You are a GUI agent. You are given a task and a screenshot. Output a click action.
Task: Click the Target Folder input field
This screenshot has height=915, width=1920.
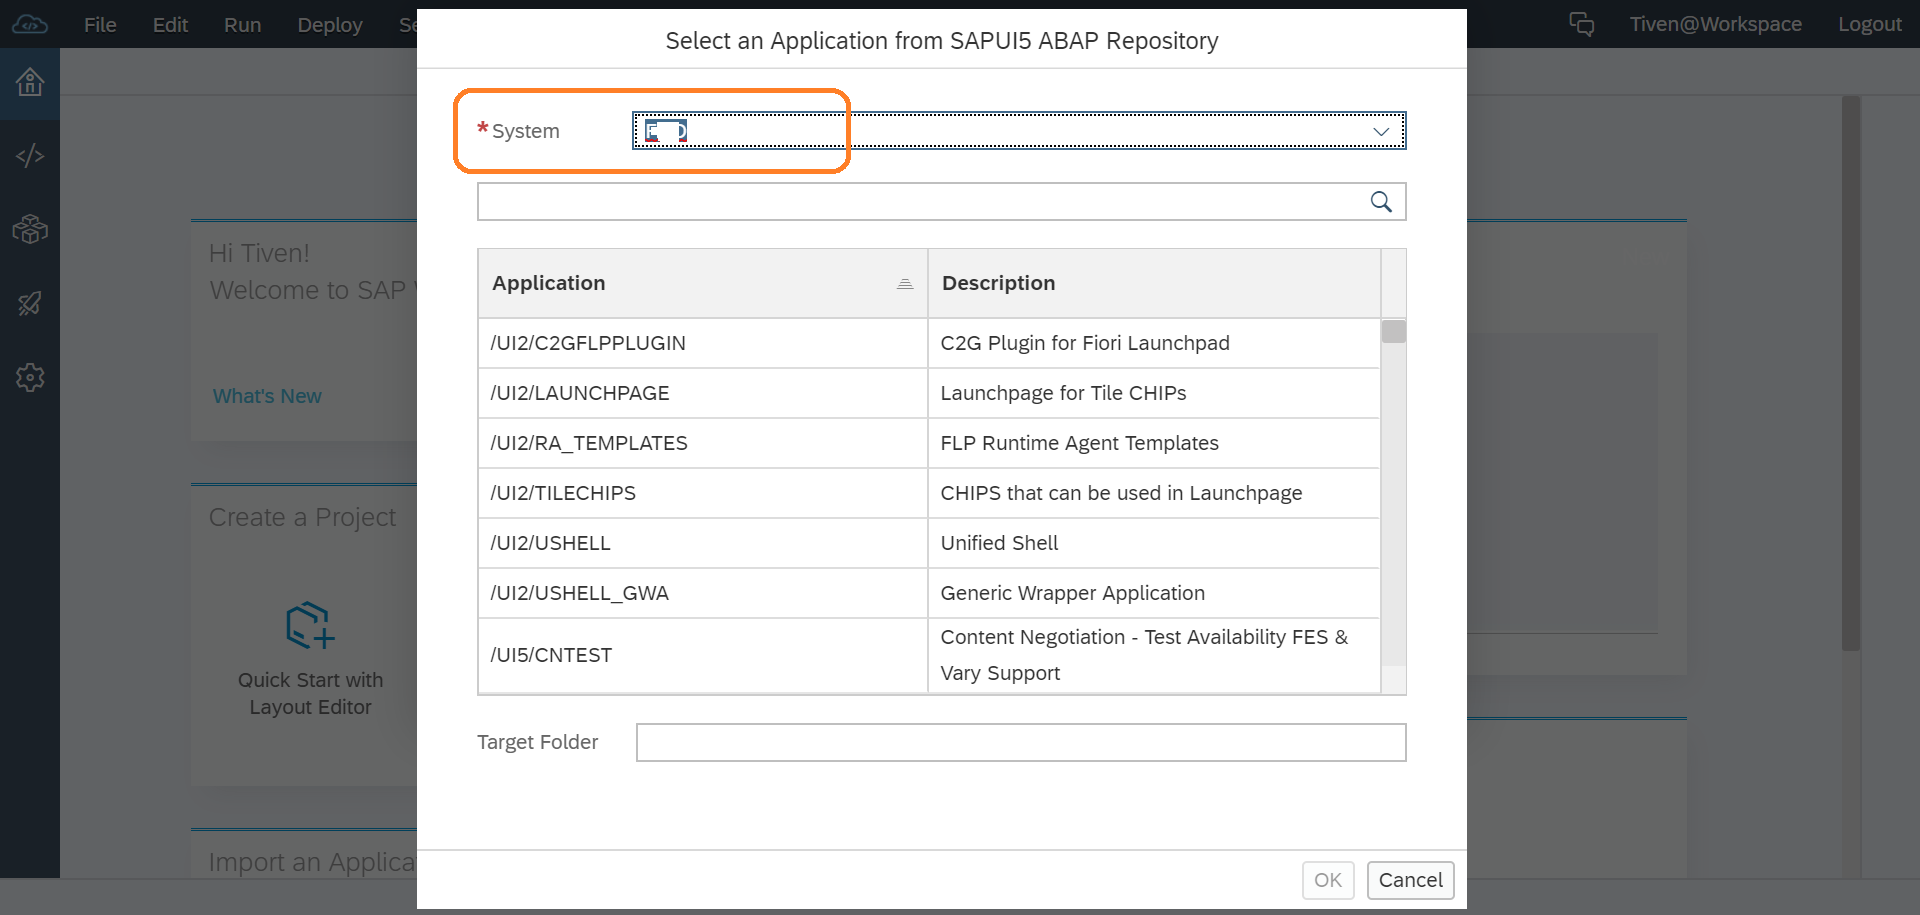point(1021,742)
